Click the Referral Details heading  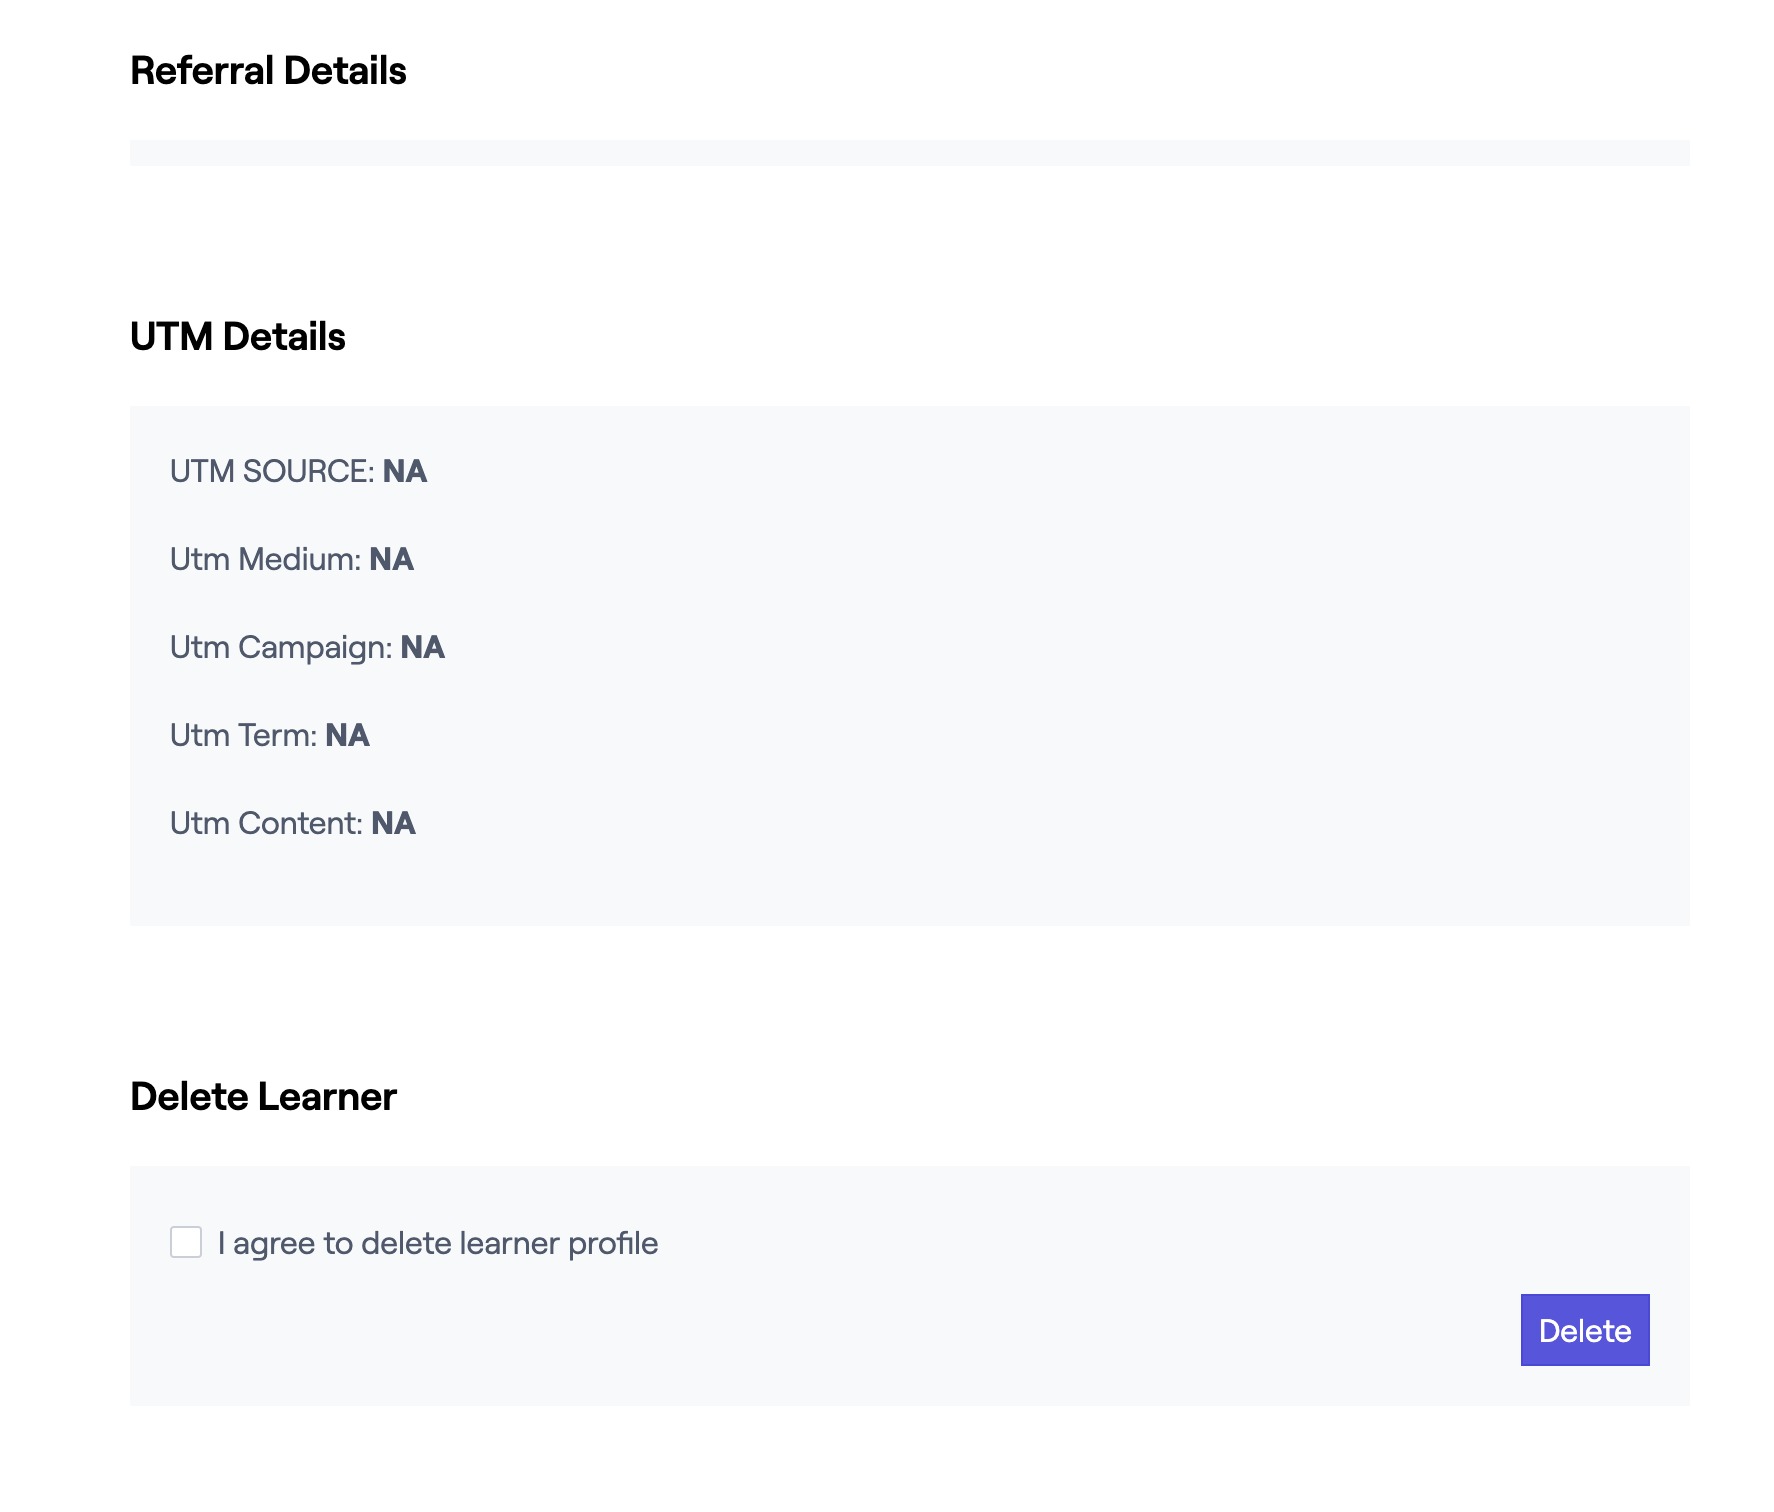(x=268, y=71)
